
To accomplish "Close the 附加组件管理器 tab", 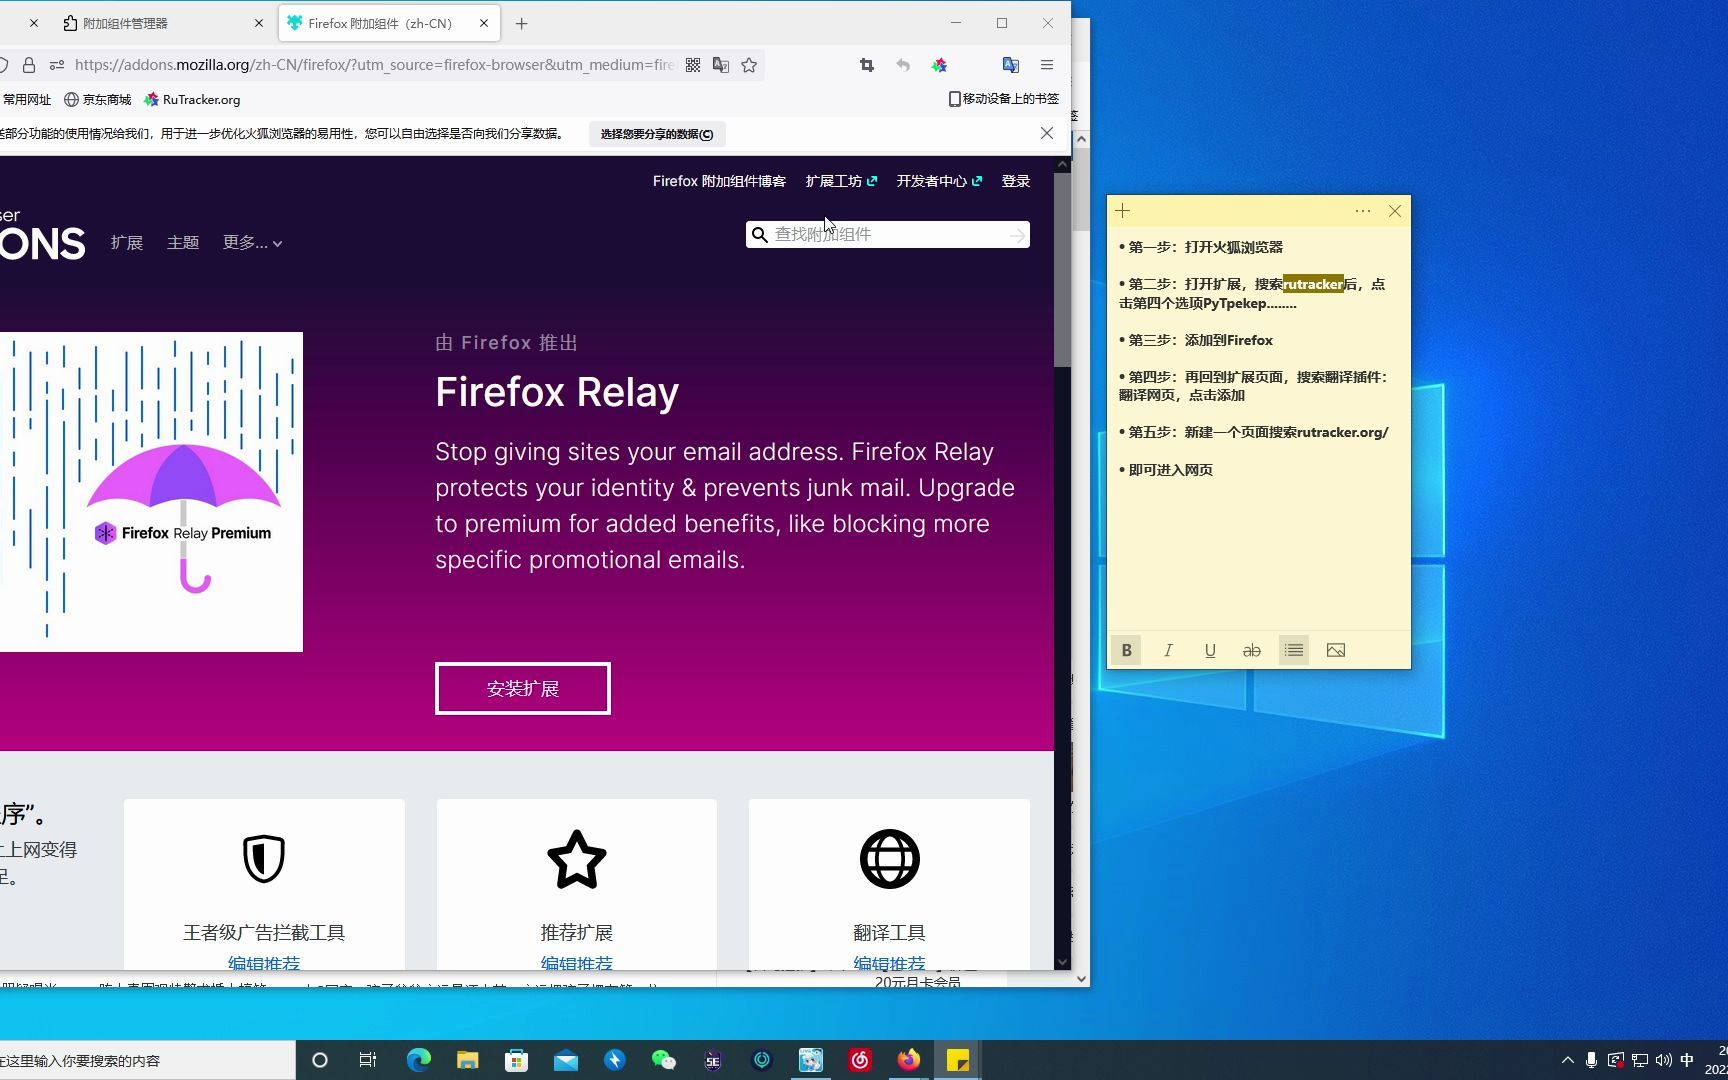I will [259, 23].
